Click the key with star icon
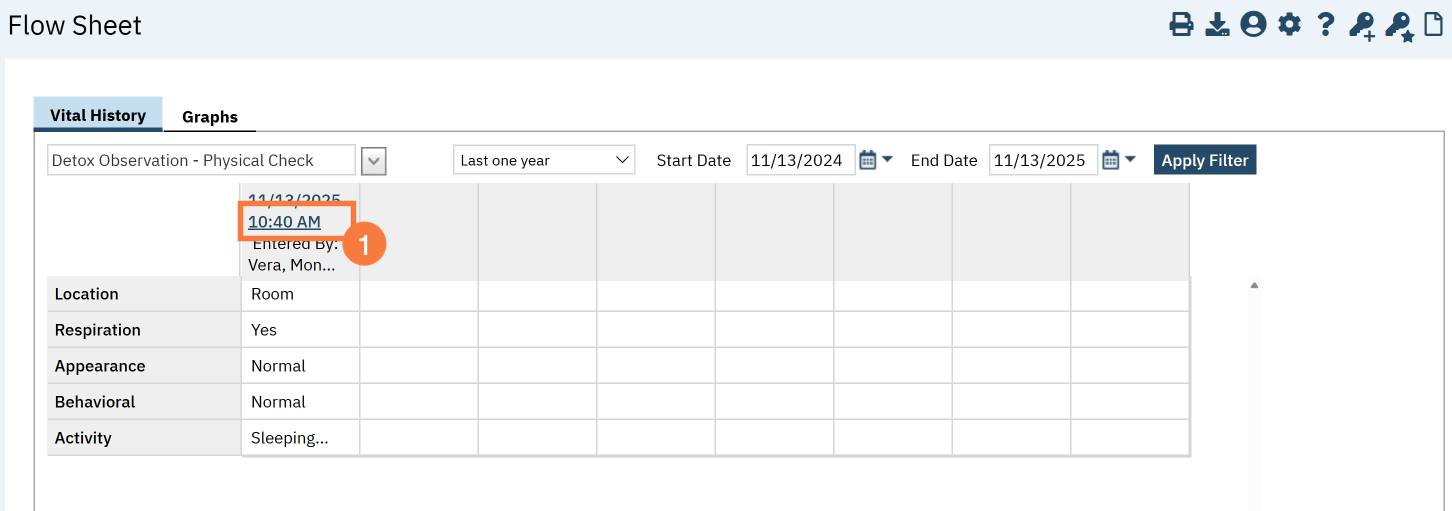The height and width of the screenshot is (511, 1452). click(x=1400, y=25)
